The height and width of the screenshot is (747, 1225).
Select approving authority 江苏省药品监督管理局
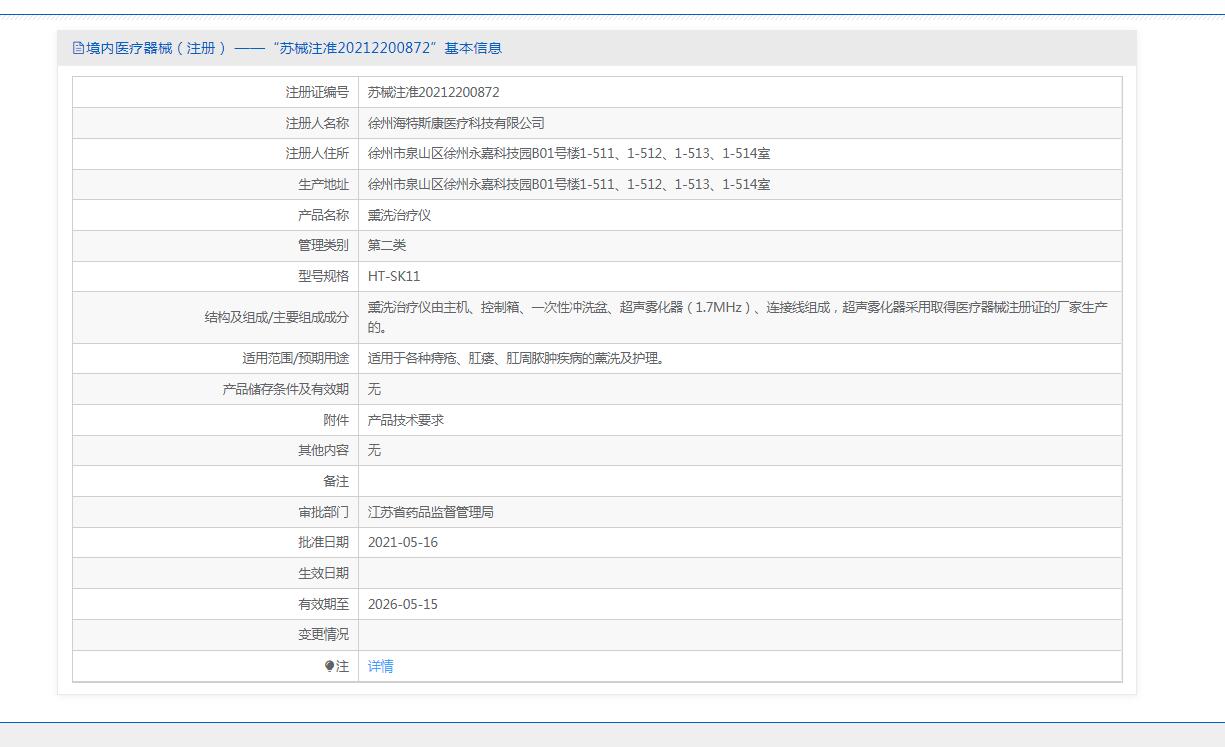pyautogui.click(x=431, y=512)
